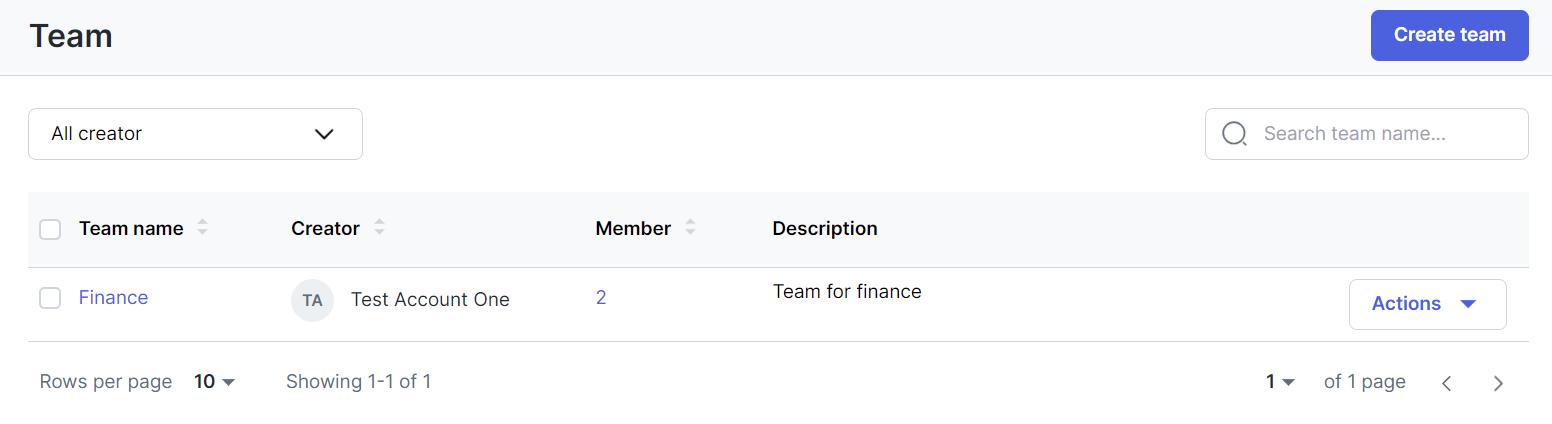The width and height of the screenshot is (1552, 424).
Task: Open the All creator filter dropdown
Action: coord(195,134)
